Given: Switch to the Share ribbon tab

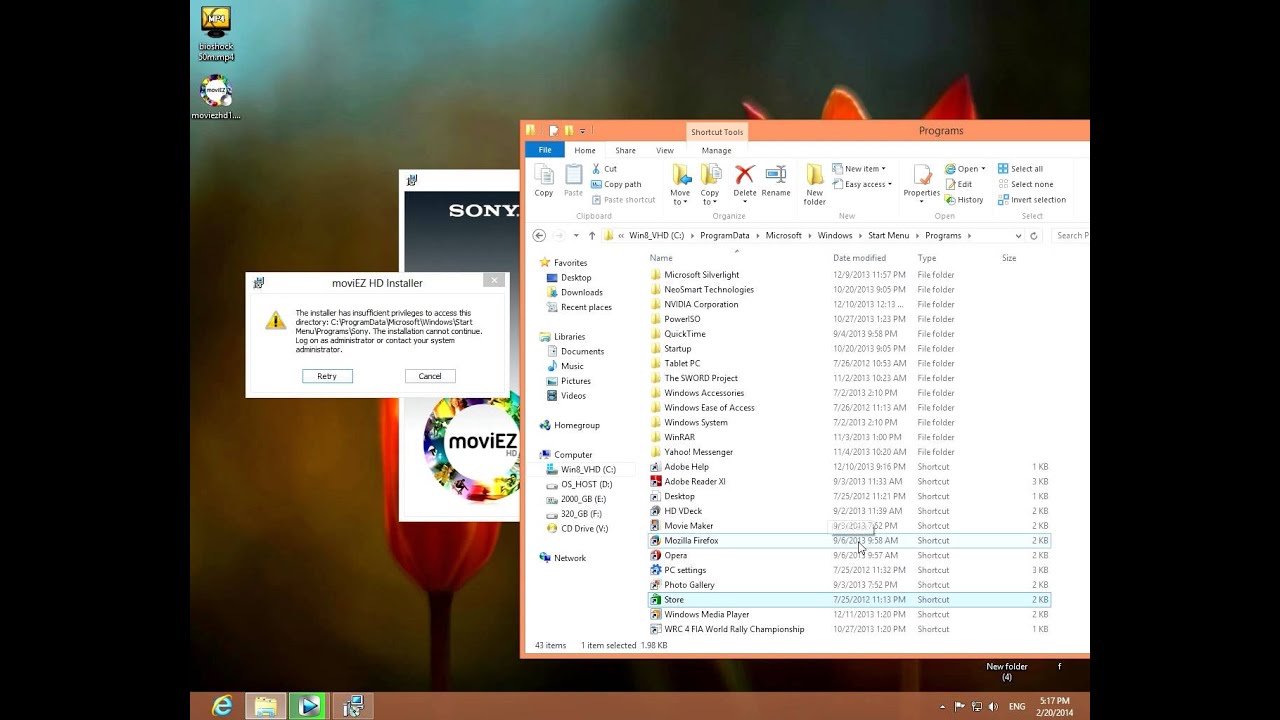Looking at the screenshot, I should [x=625, y=150].
